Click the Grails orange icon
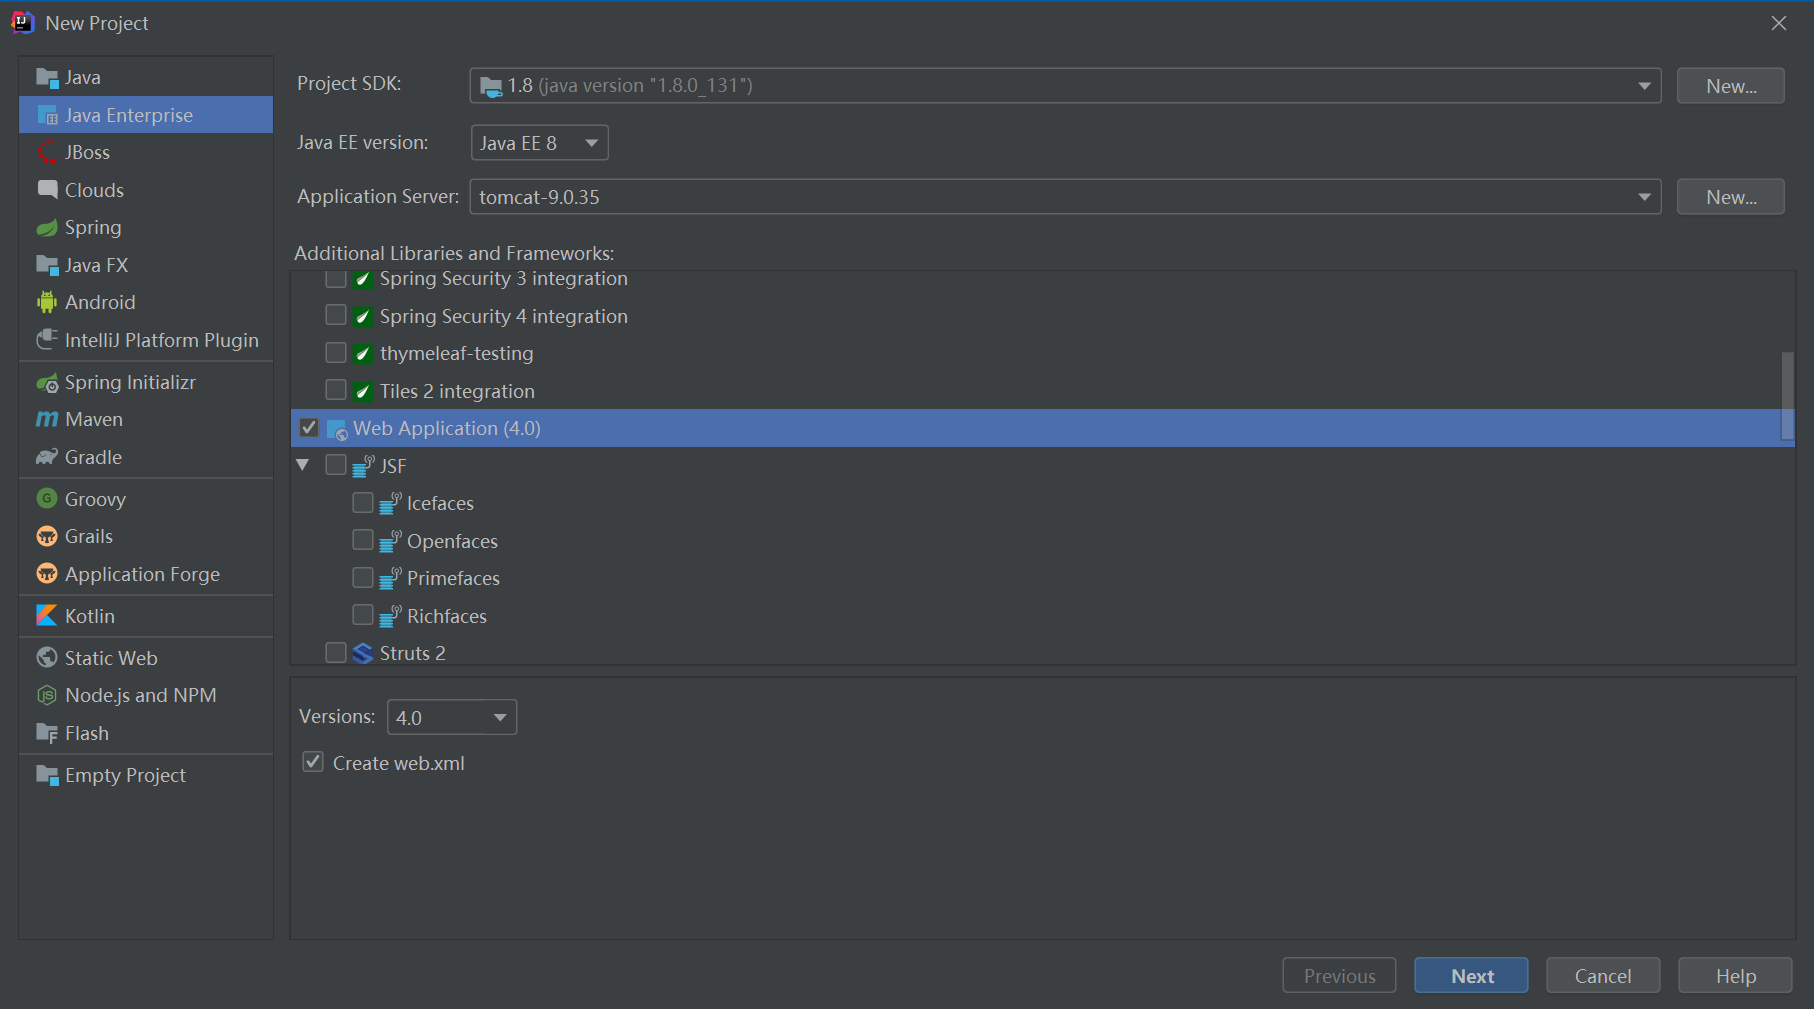1814x1009 pixels. (47, 536)
